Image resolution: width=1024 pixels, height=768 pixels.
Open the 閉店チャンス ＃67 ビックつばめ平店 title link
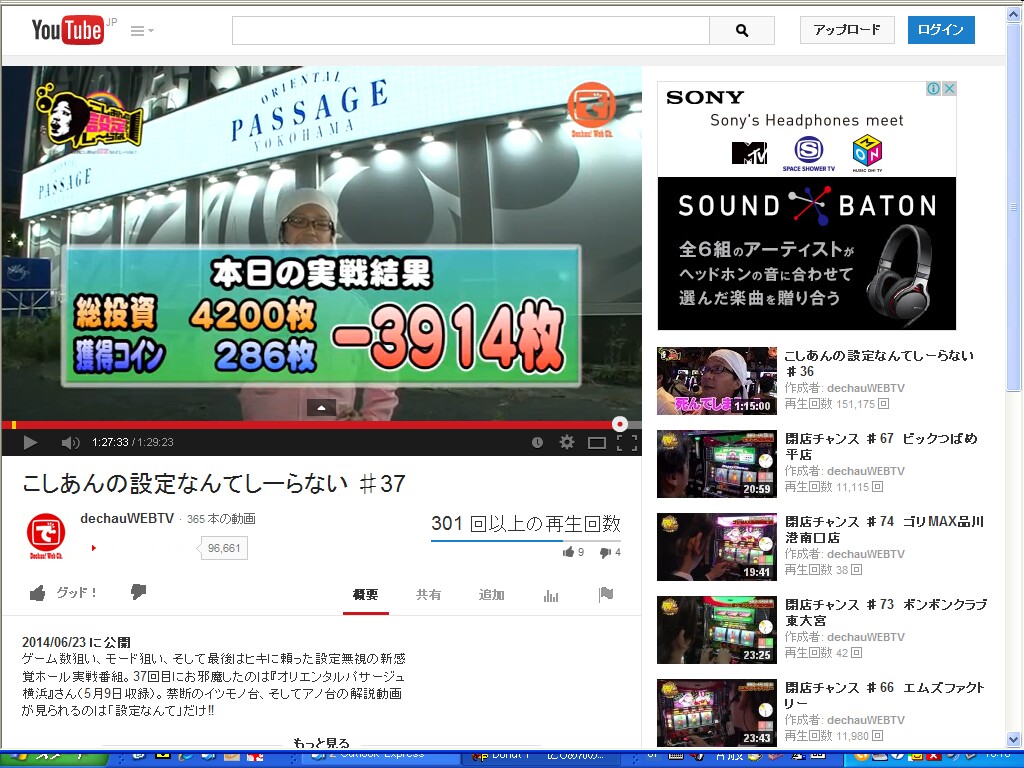(882, 446)
